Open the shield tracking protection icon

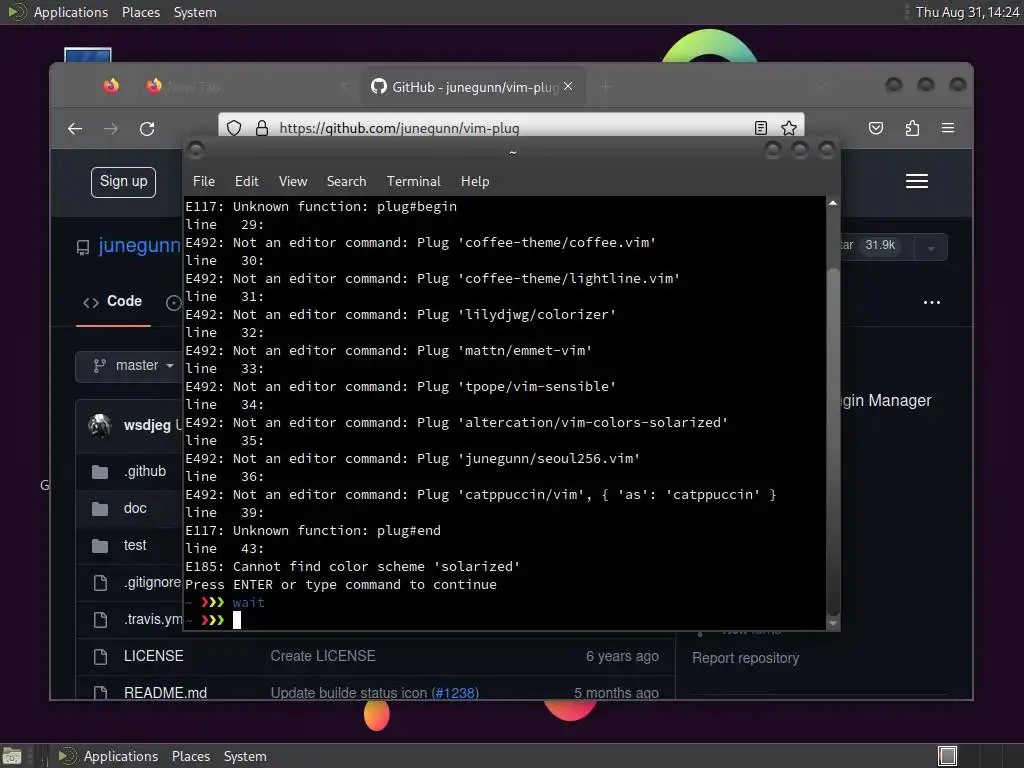234,128
